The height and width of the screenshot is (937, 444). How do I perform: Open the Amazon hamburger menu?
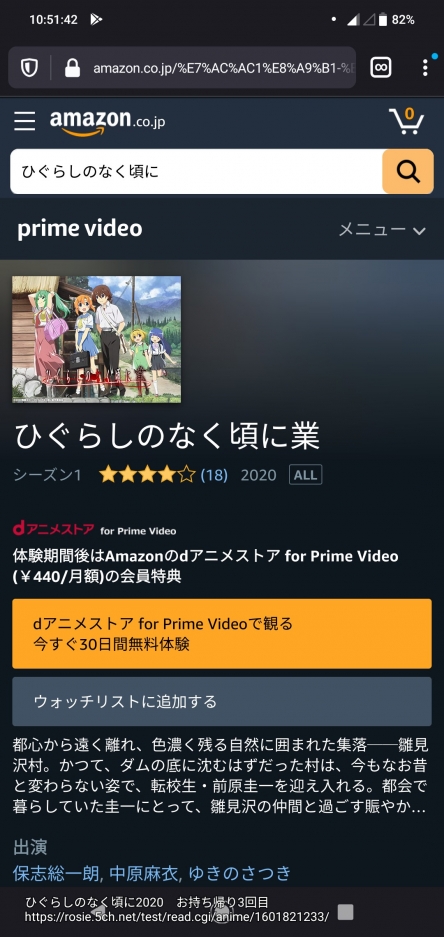[25, 120]
